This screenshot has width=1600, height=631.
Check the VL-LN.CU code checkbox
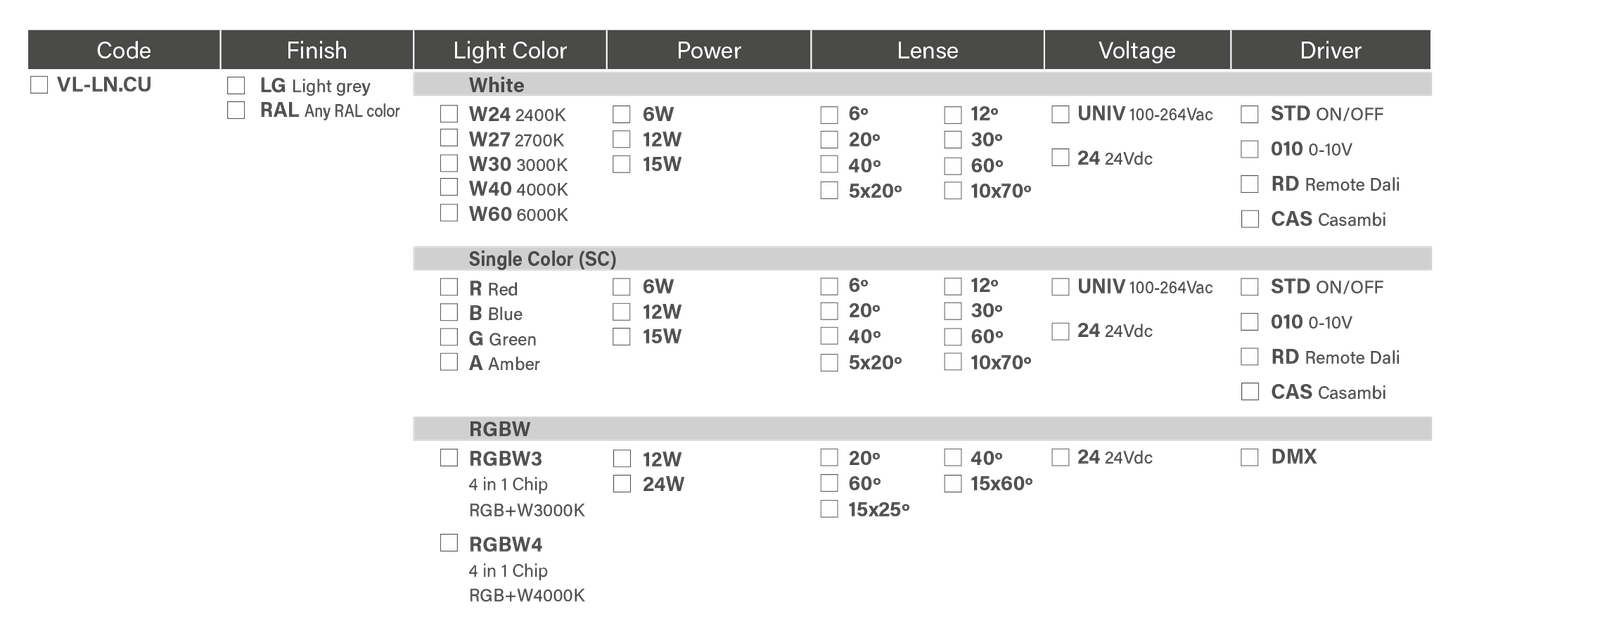39,85
